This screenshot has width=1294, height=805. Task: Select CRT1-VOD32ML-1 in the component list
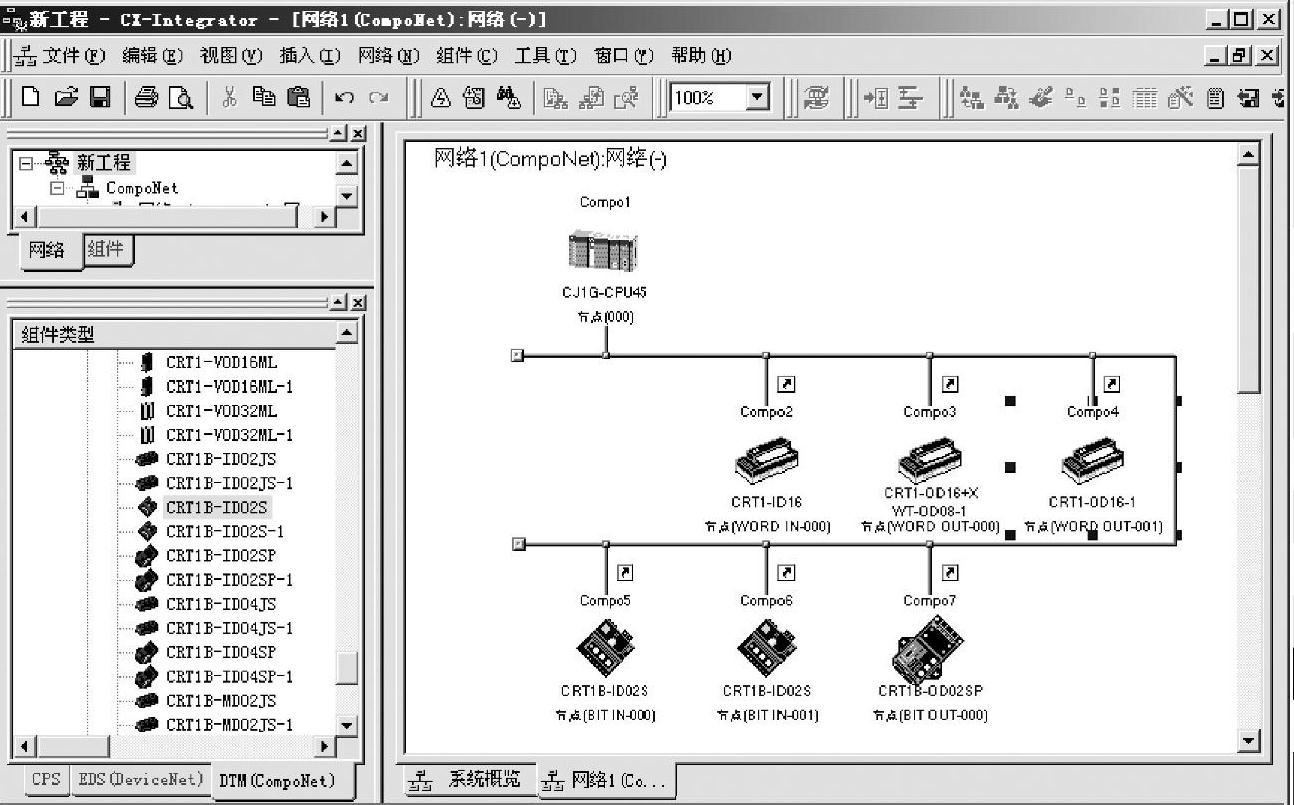tap(229, 435)
